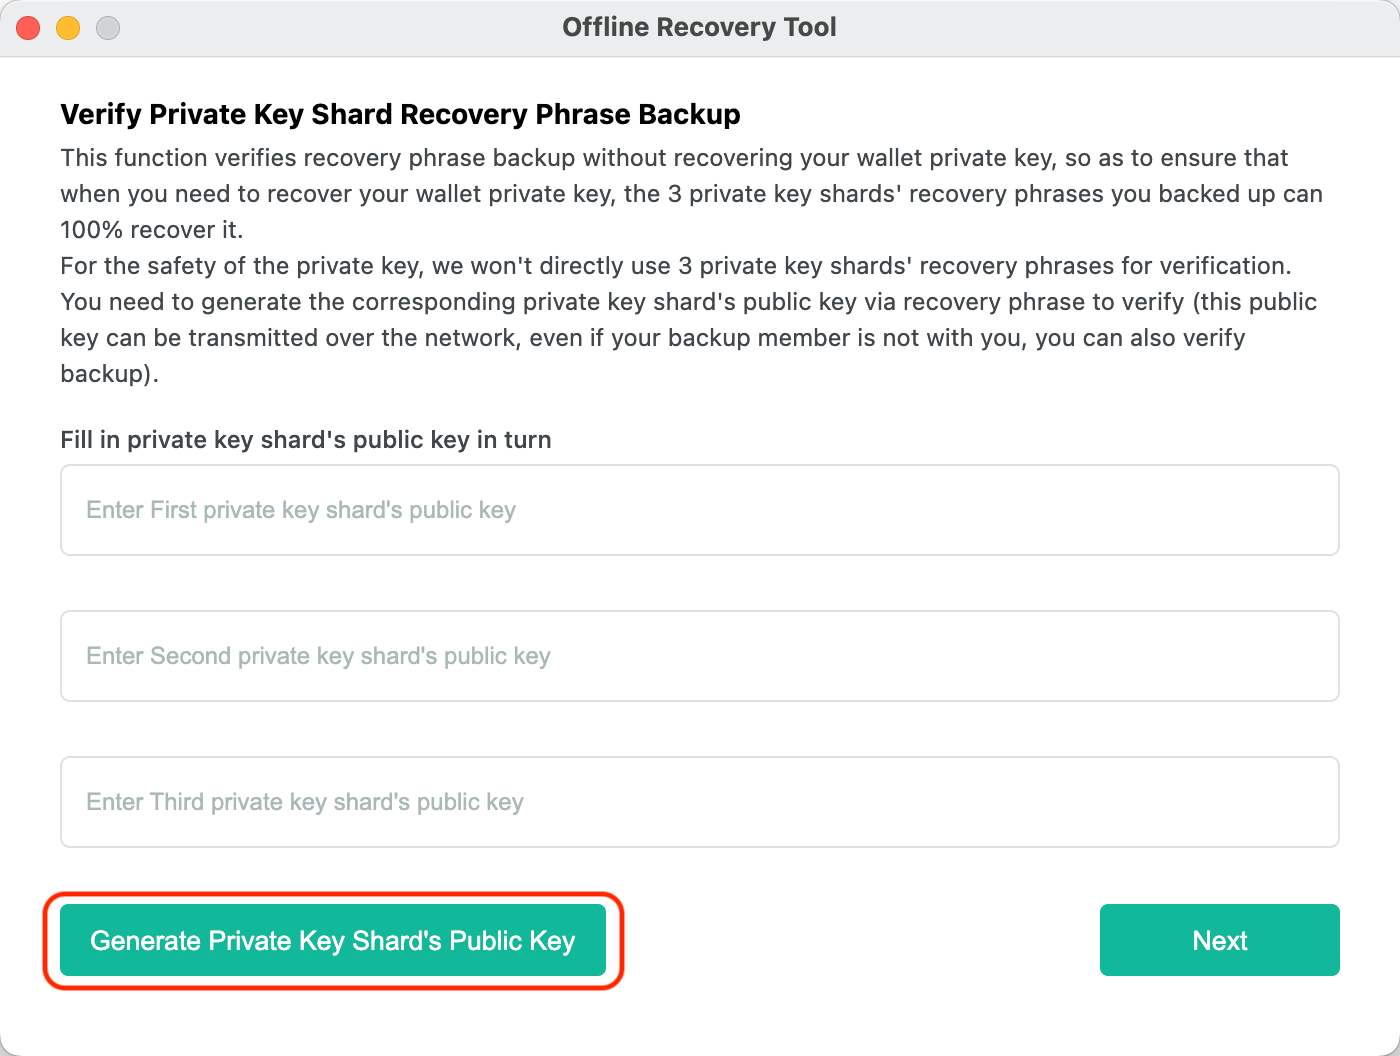Click the 'Fill in private key shard's public key in turn' label
The width and height of the screenshot is (1400, 1056).
(306, 440)
